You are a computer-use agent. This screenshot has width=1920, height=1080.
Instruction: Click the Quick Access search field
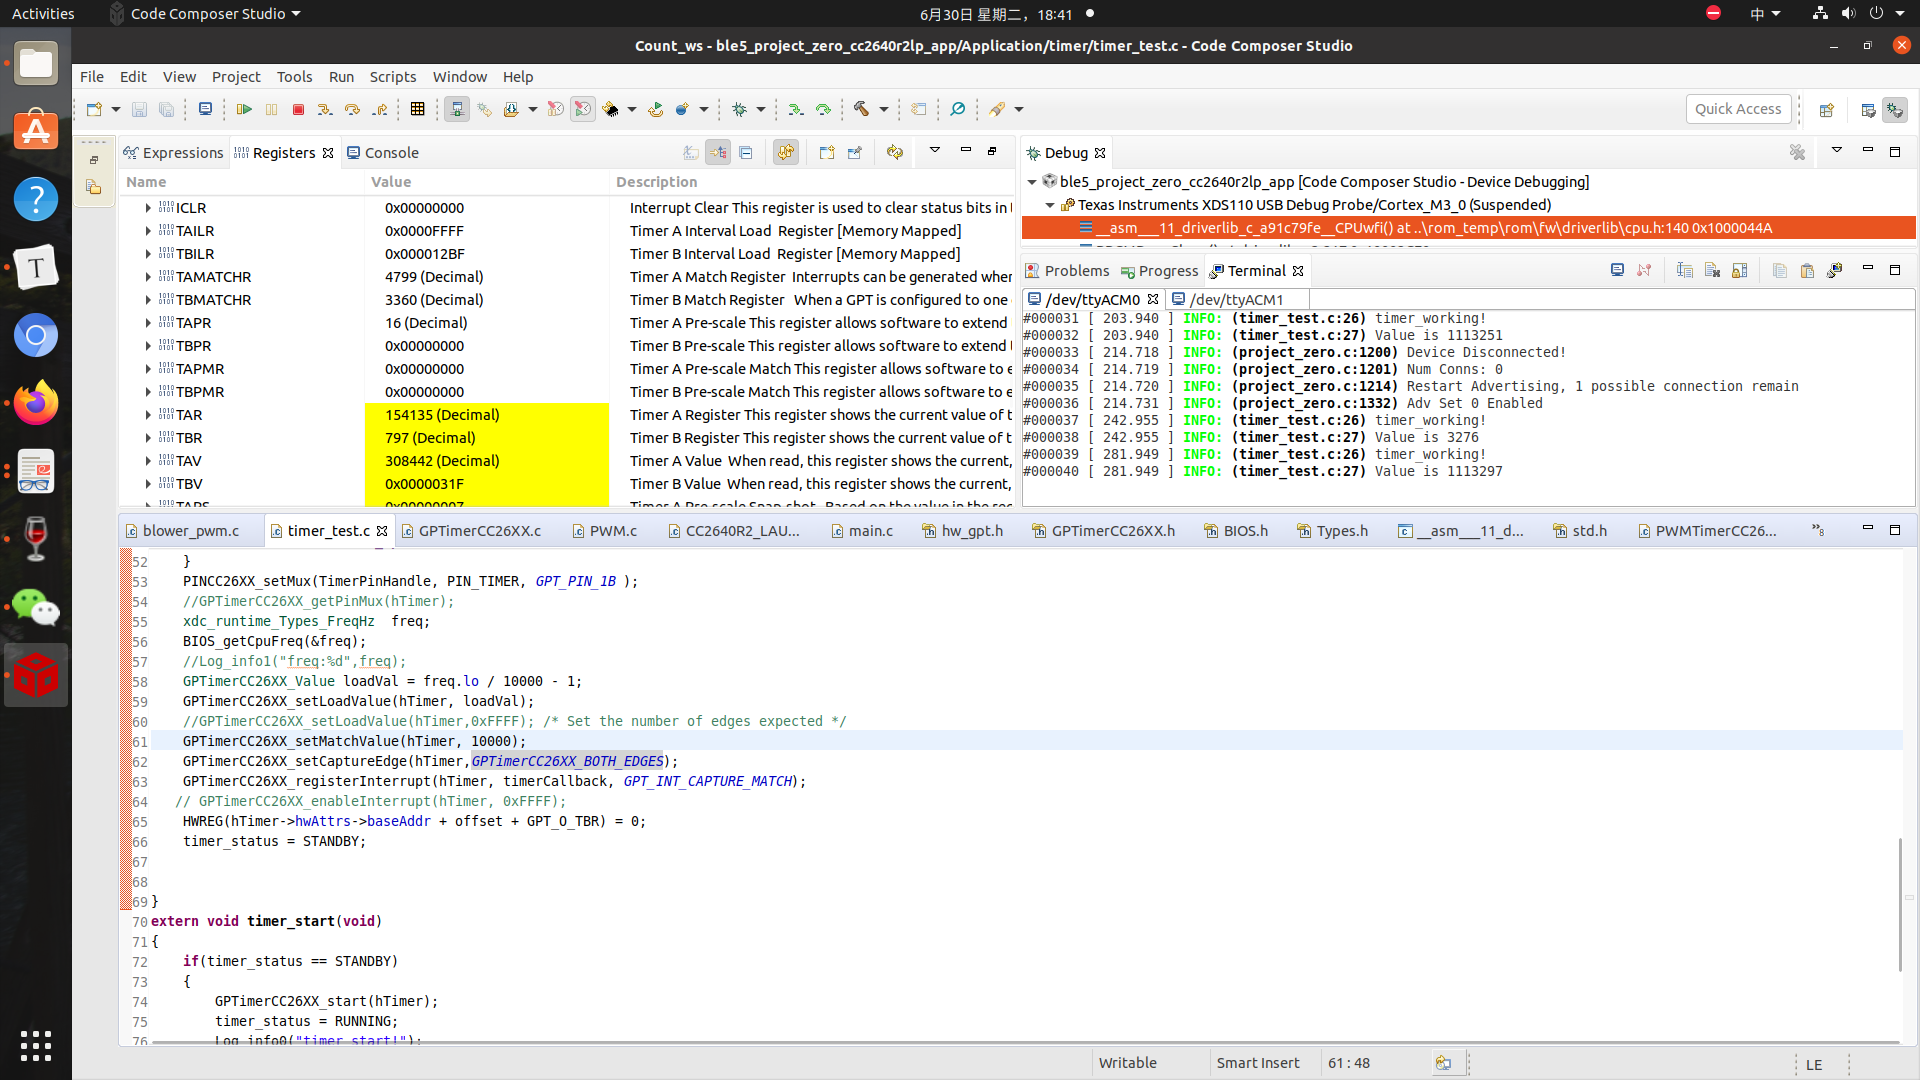pyautogui.click(x=1737, y=109)
